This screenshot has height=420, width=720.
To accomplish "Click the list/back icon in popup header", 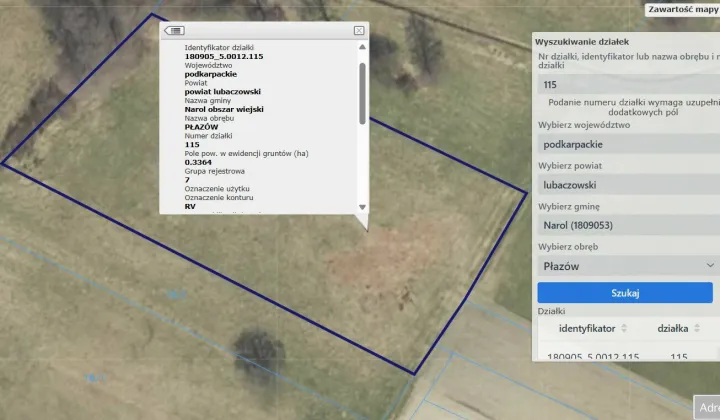I will (174, 31).
